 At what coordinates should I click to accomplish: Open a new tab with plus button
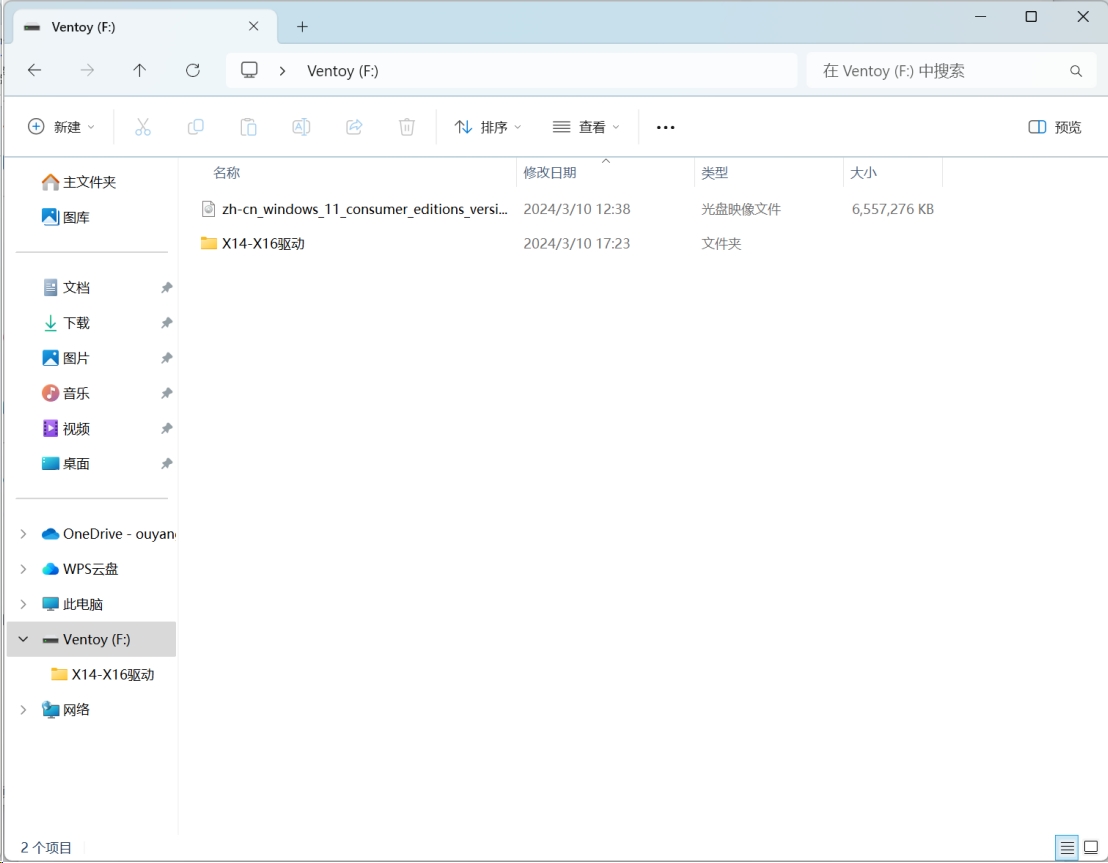pos(302,27)
